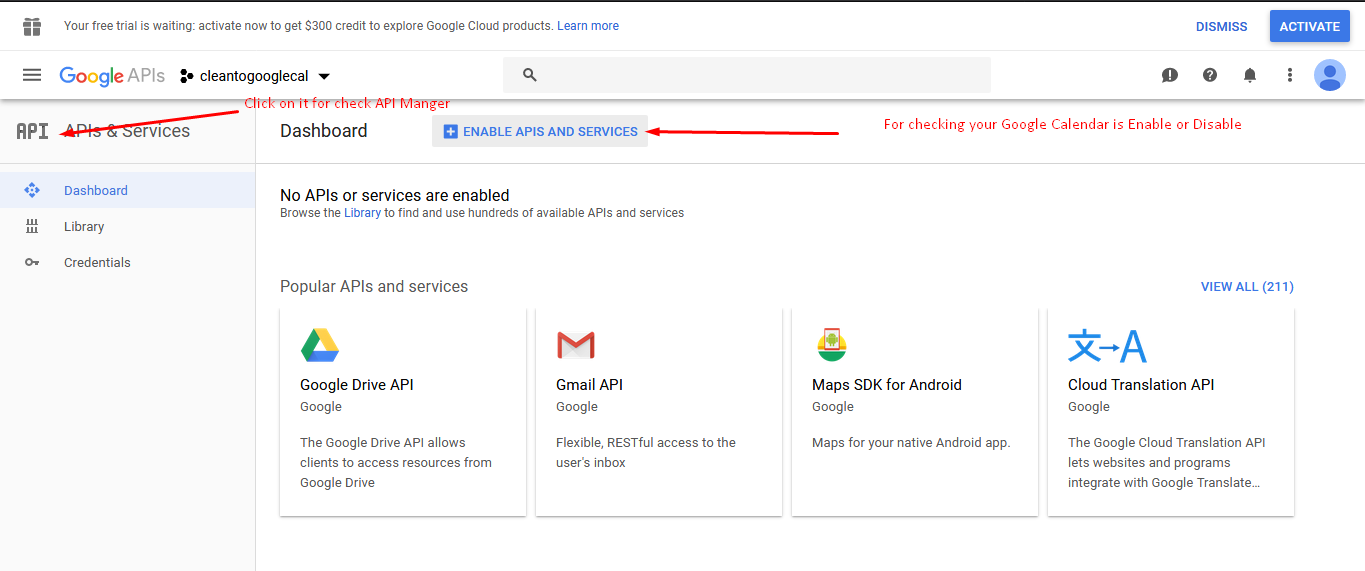1365x571 pixels.
Task: Open the Maps SDK for Android title
Action: coord(887,385)
